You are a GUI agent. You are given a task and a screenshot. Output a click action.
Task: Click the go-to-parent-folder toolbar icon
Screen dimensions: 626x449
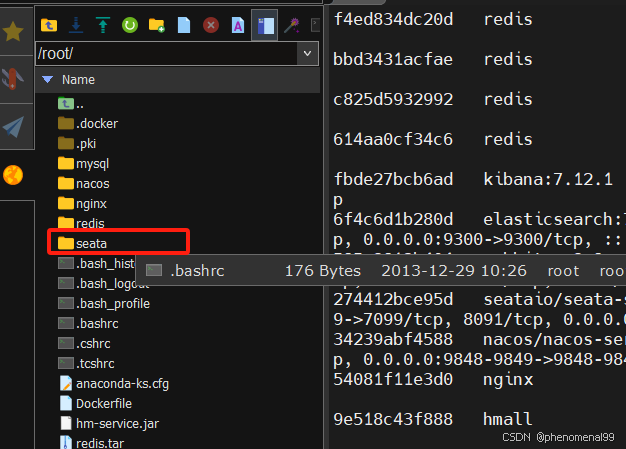(x=49, y=26)
